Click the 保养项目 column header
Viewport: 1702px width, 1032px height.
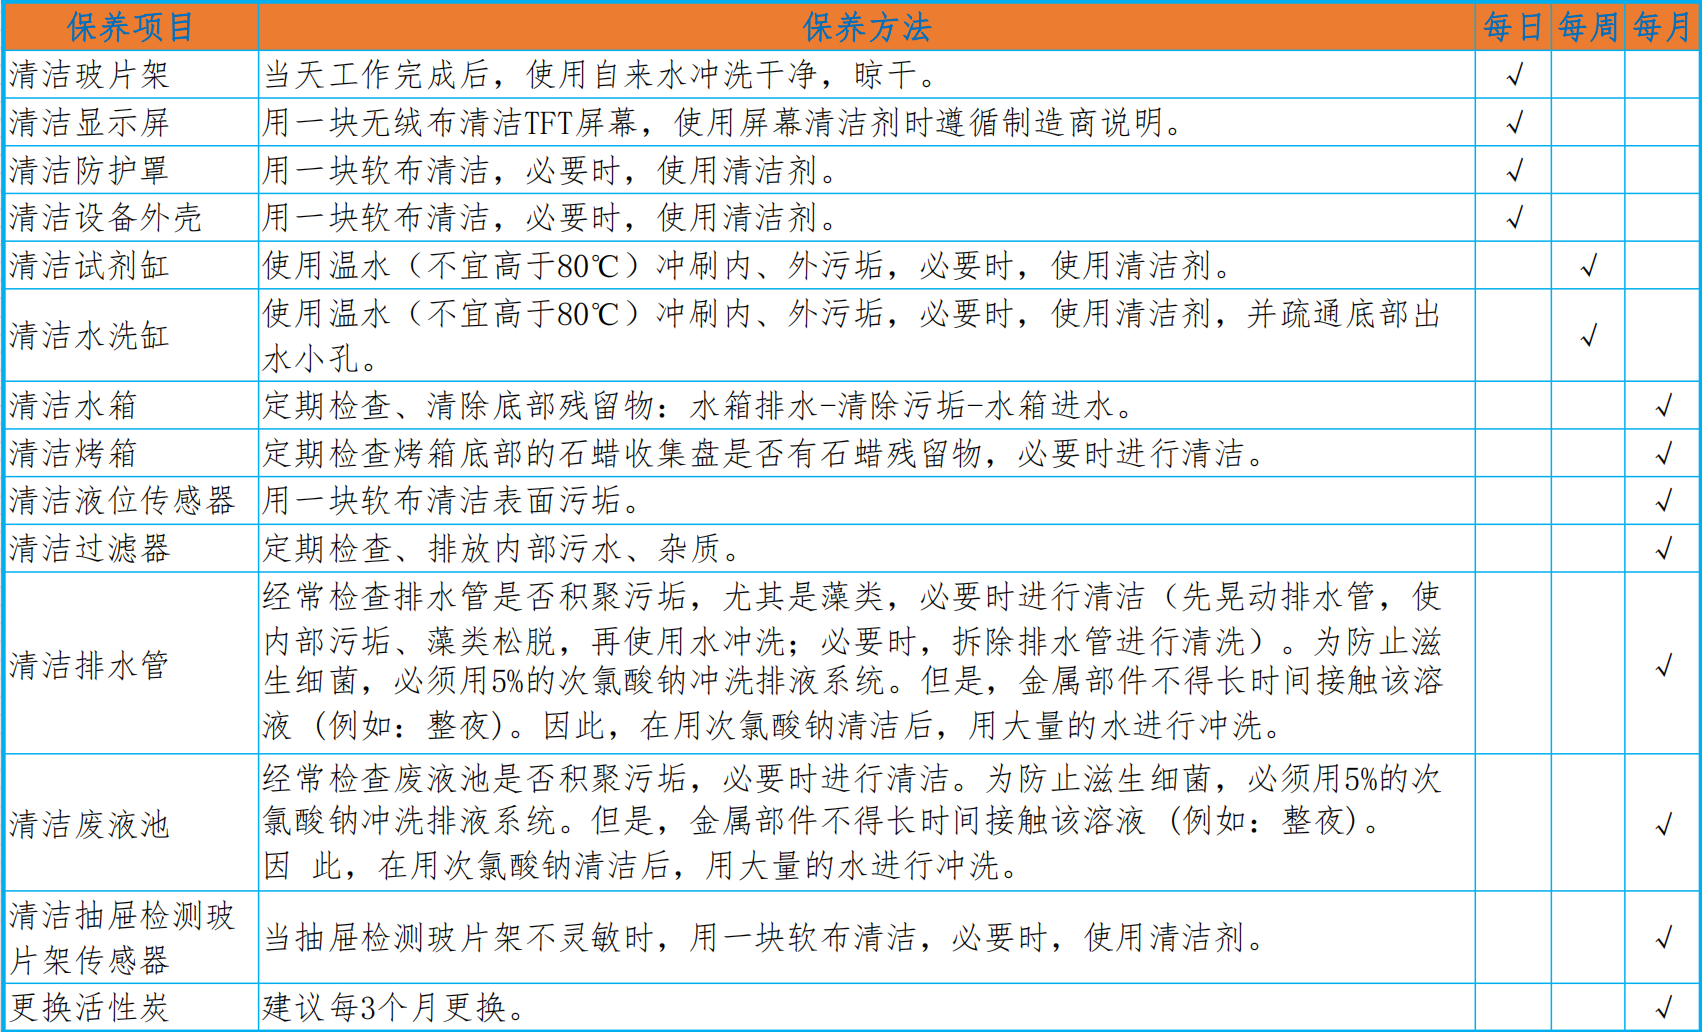pyautogui.click(x=131, y=27)
